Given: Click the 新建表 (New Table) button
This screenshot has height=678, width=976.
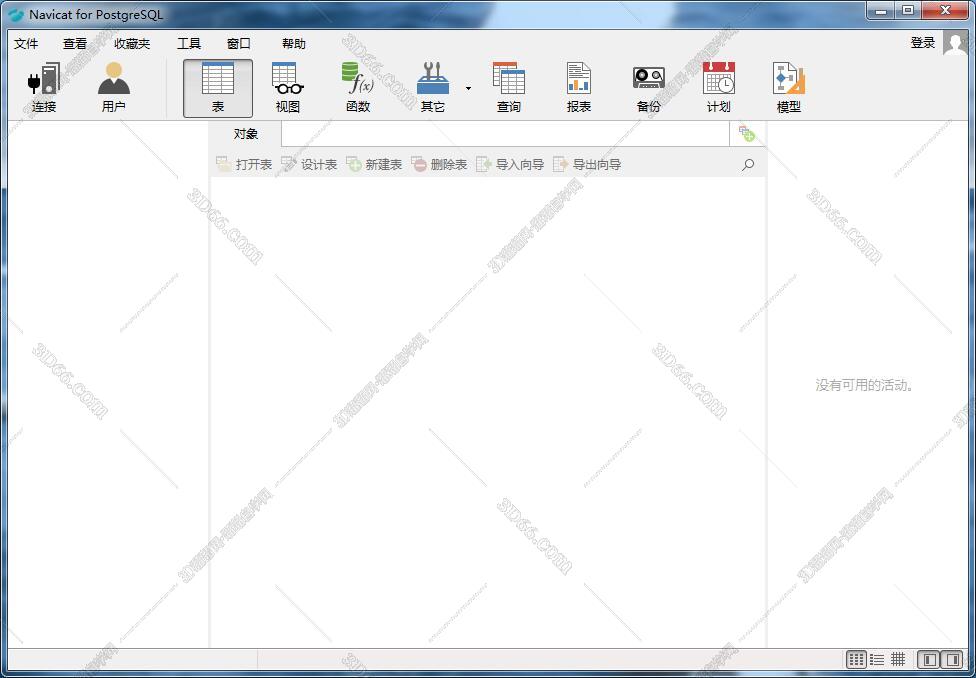Looking at the screenshot, I should pyautogui.click(x=374, y=165).
